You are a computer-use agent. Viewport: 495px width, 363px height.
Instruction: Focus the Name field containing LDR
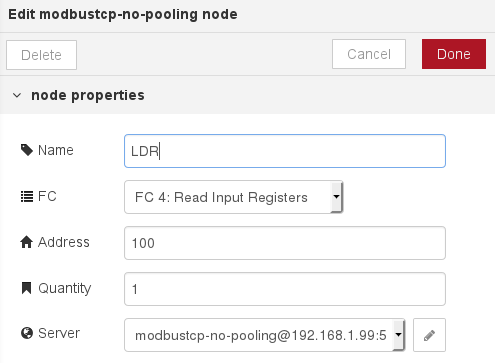point(285,151)
